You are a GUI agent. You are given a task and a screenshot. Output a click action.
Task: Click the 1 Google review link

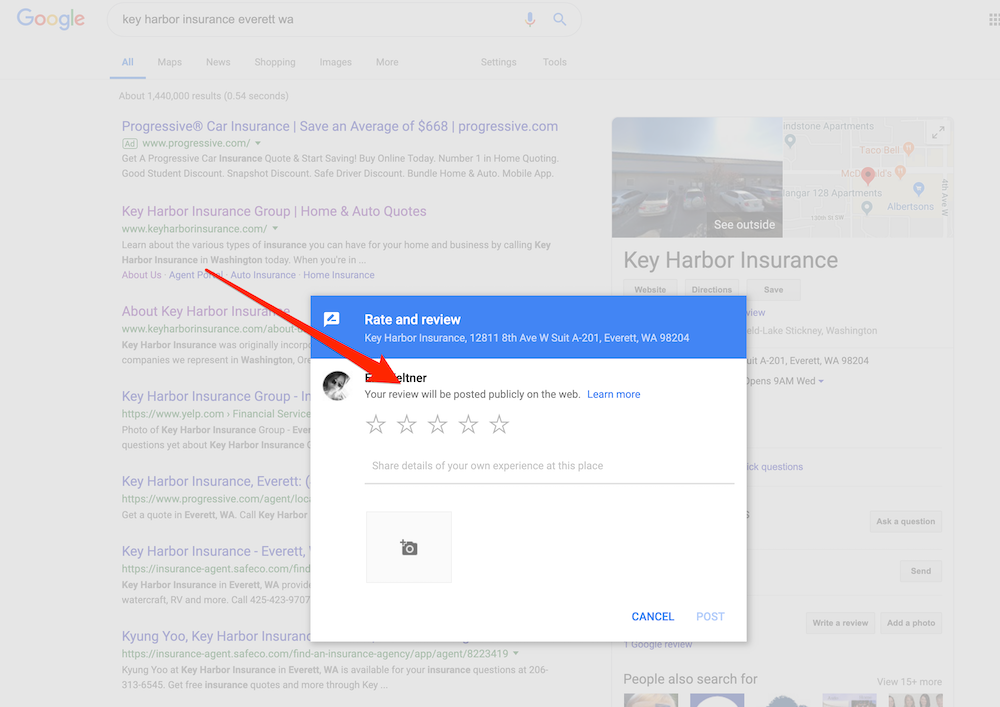pyautogui.click(x=658, y=645)
